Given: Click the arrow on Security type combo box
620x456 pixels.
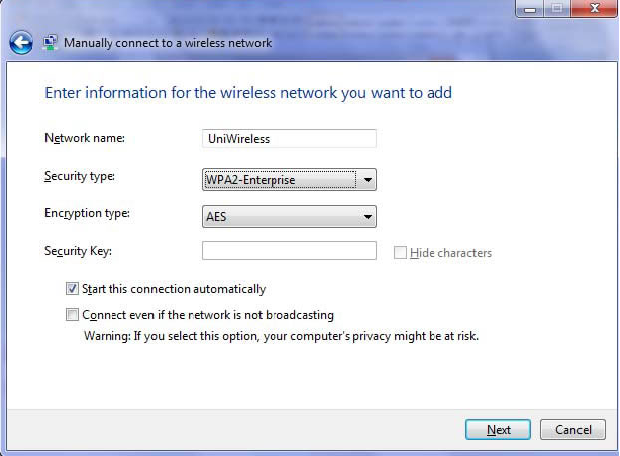Looking at the screenshot, I should [367, 180].
